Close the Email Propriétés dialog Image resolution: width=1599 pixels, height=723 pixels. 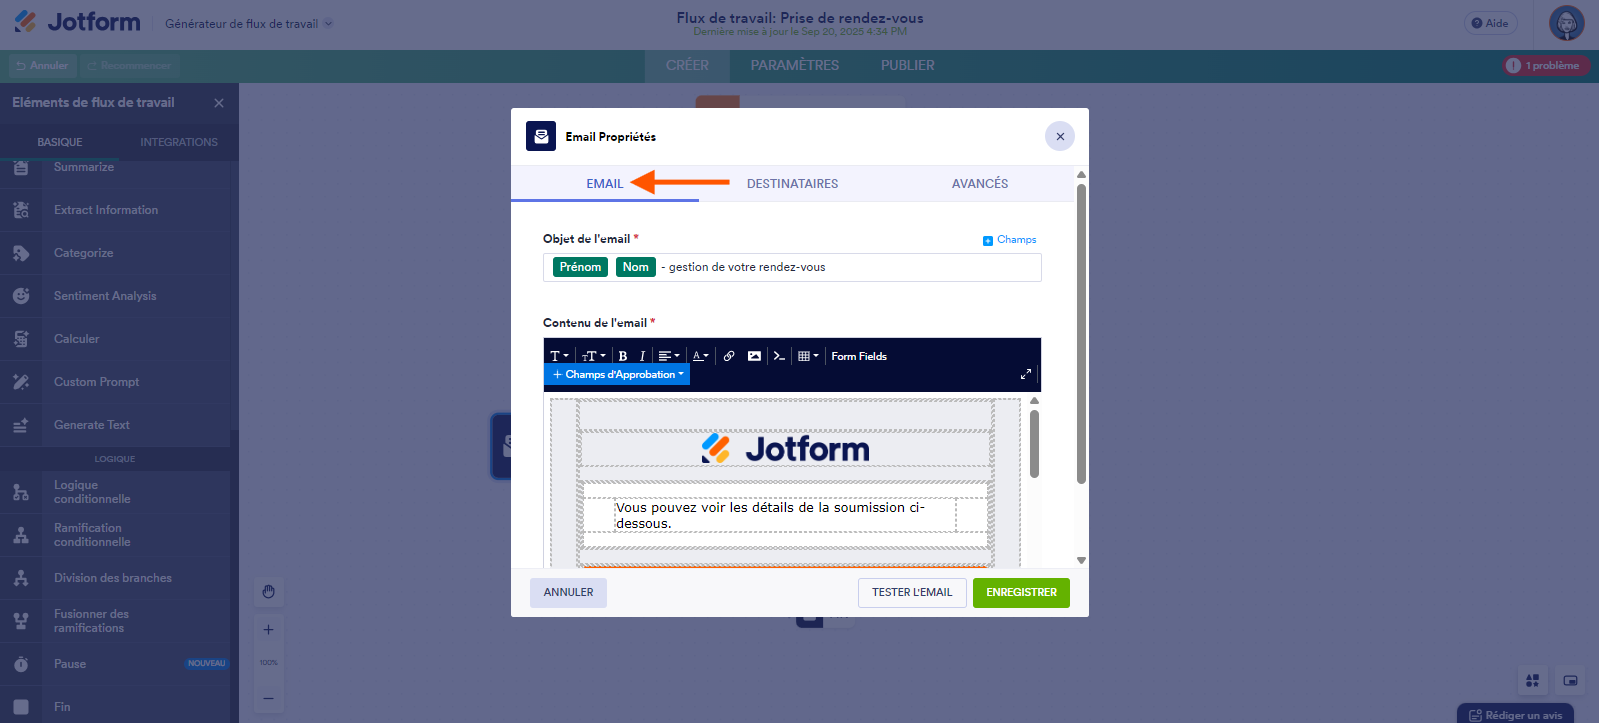(1059, 137)
